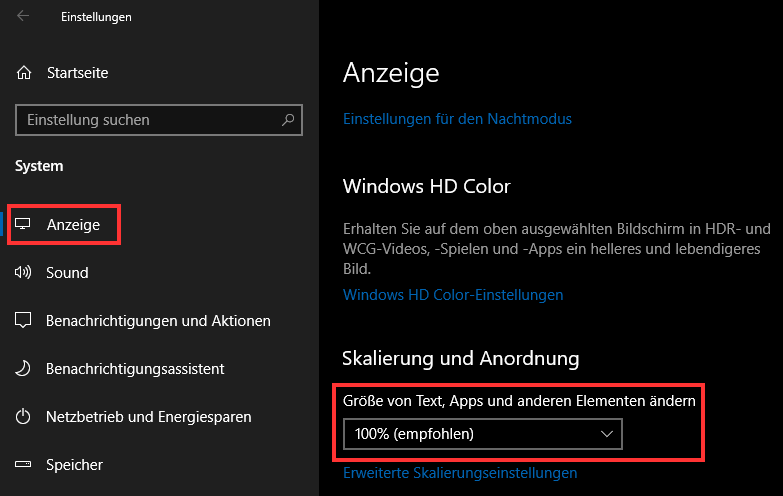Viewport: 783px width, 496px height.
Task: Go to Startseite
Action: (77, 73)
